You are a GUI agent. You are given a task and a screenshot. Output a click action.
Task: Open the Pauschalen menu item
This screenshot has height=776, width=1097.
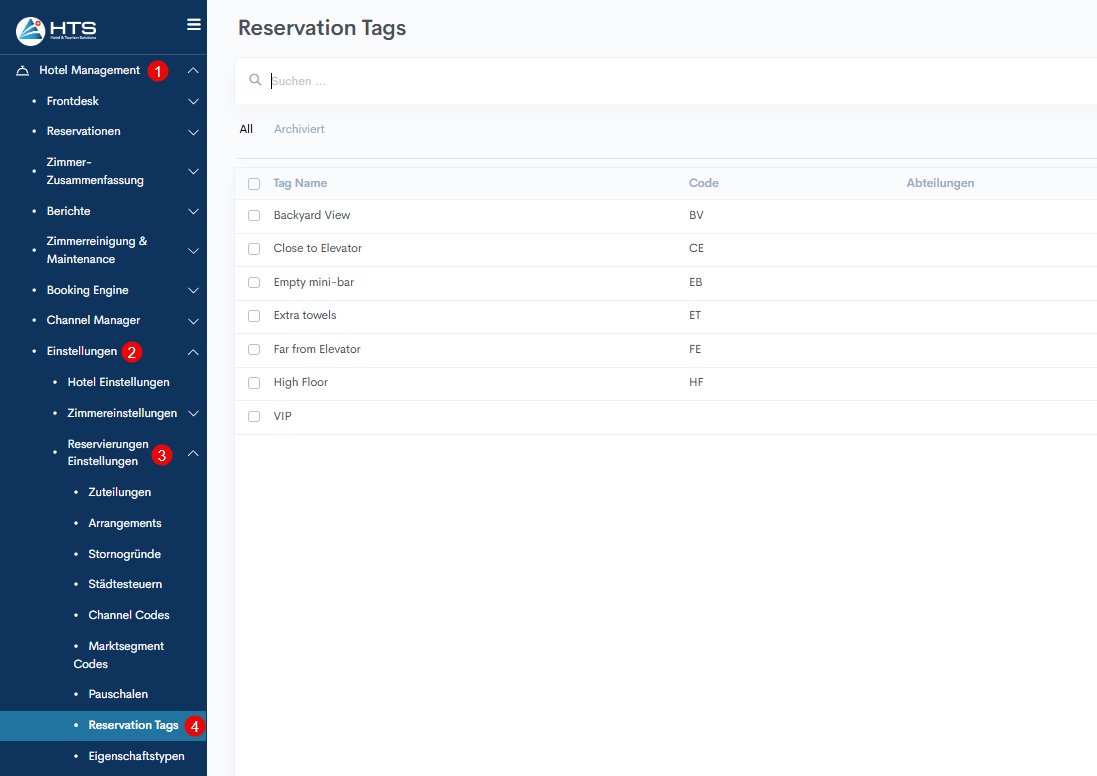(x=118, y=694)
